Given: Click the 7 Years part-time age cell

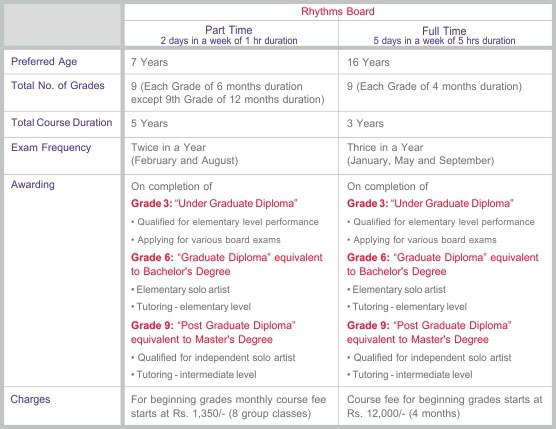Looking at the screenshot, I should (x=149, y=62).
